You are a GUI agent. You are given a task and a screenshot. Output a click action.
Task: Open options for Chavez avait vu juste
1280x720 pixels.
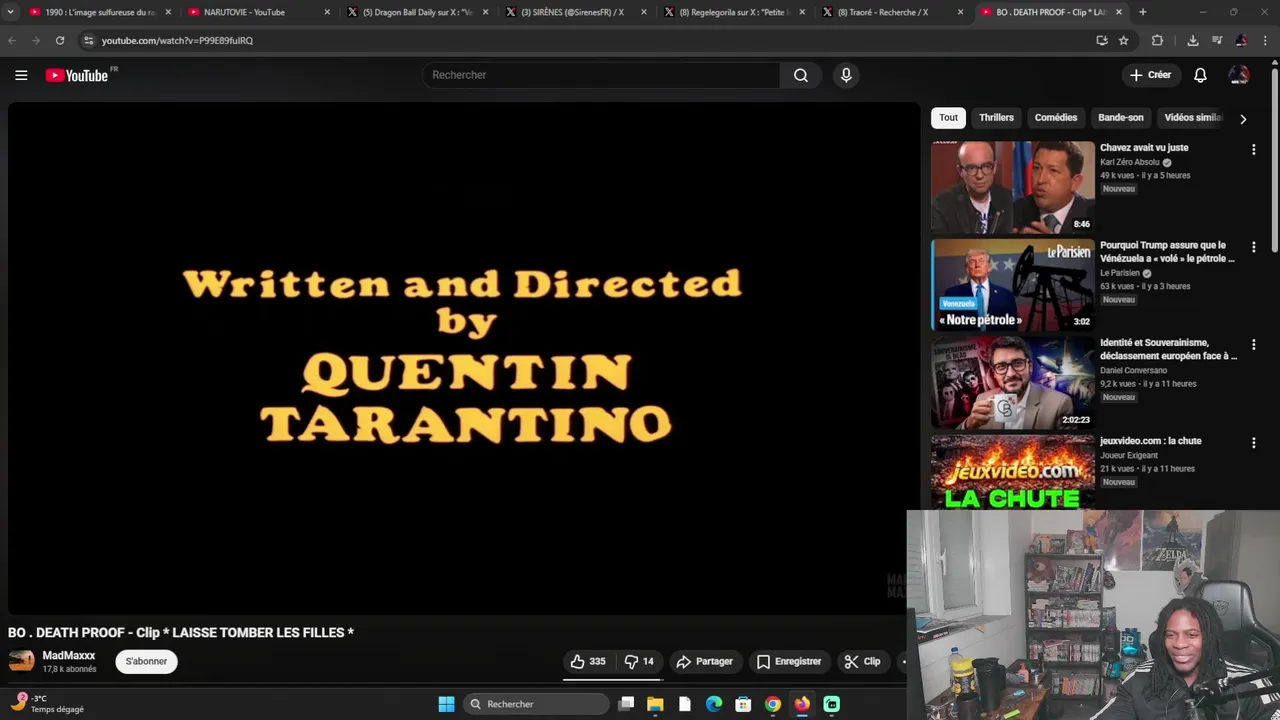(x=1253, y=150)
